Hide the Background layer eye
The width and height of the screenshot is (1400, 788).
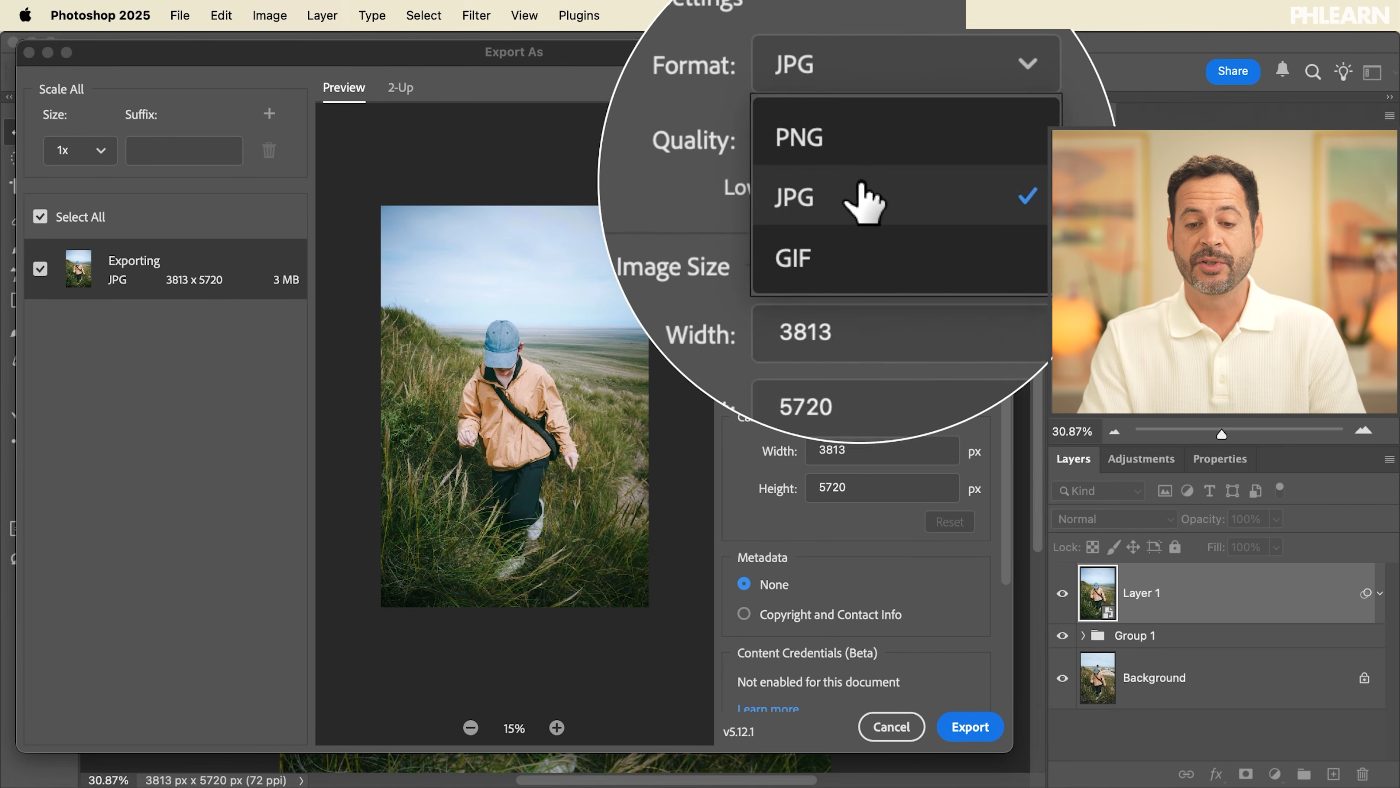(x=1063, y=678)
